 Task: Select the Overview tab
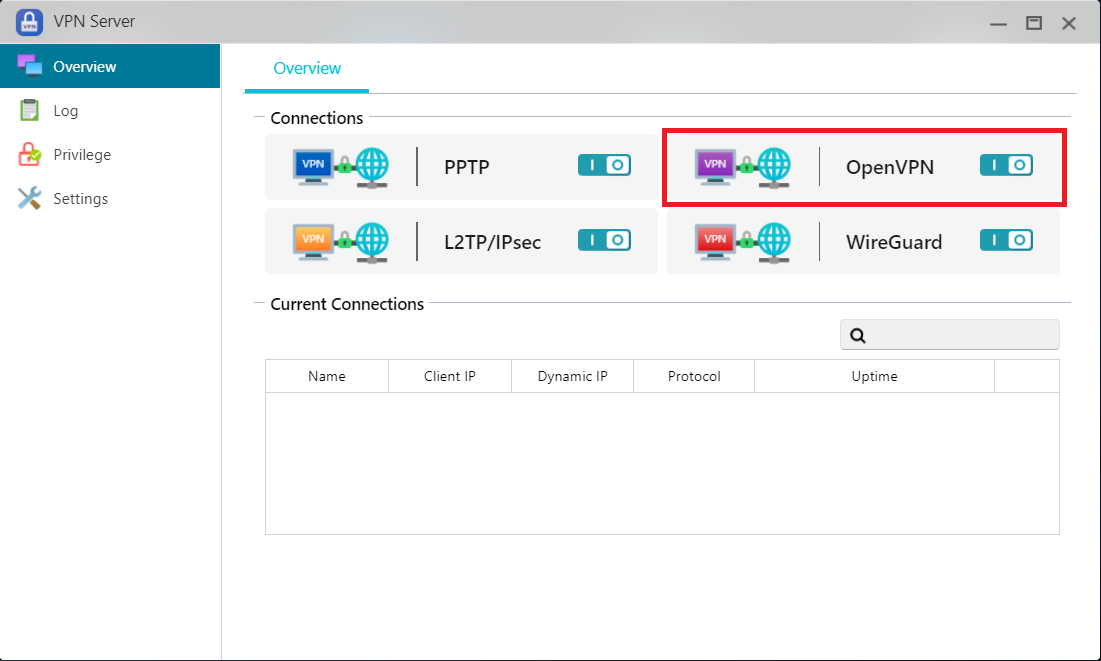coord(307,68)
